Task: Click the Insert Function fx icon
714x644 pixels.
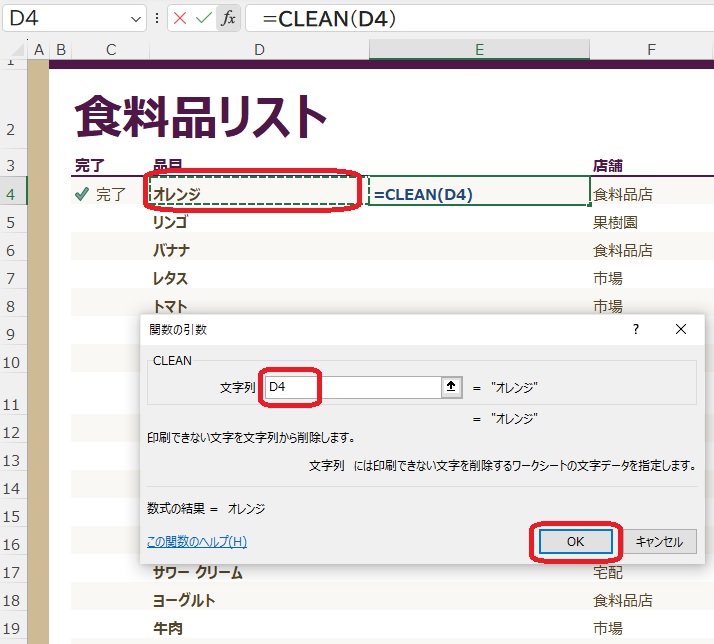Action: coord(228,18)
